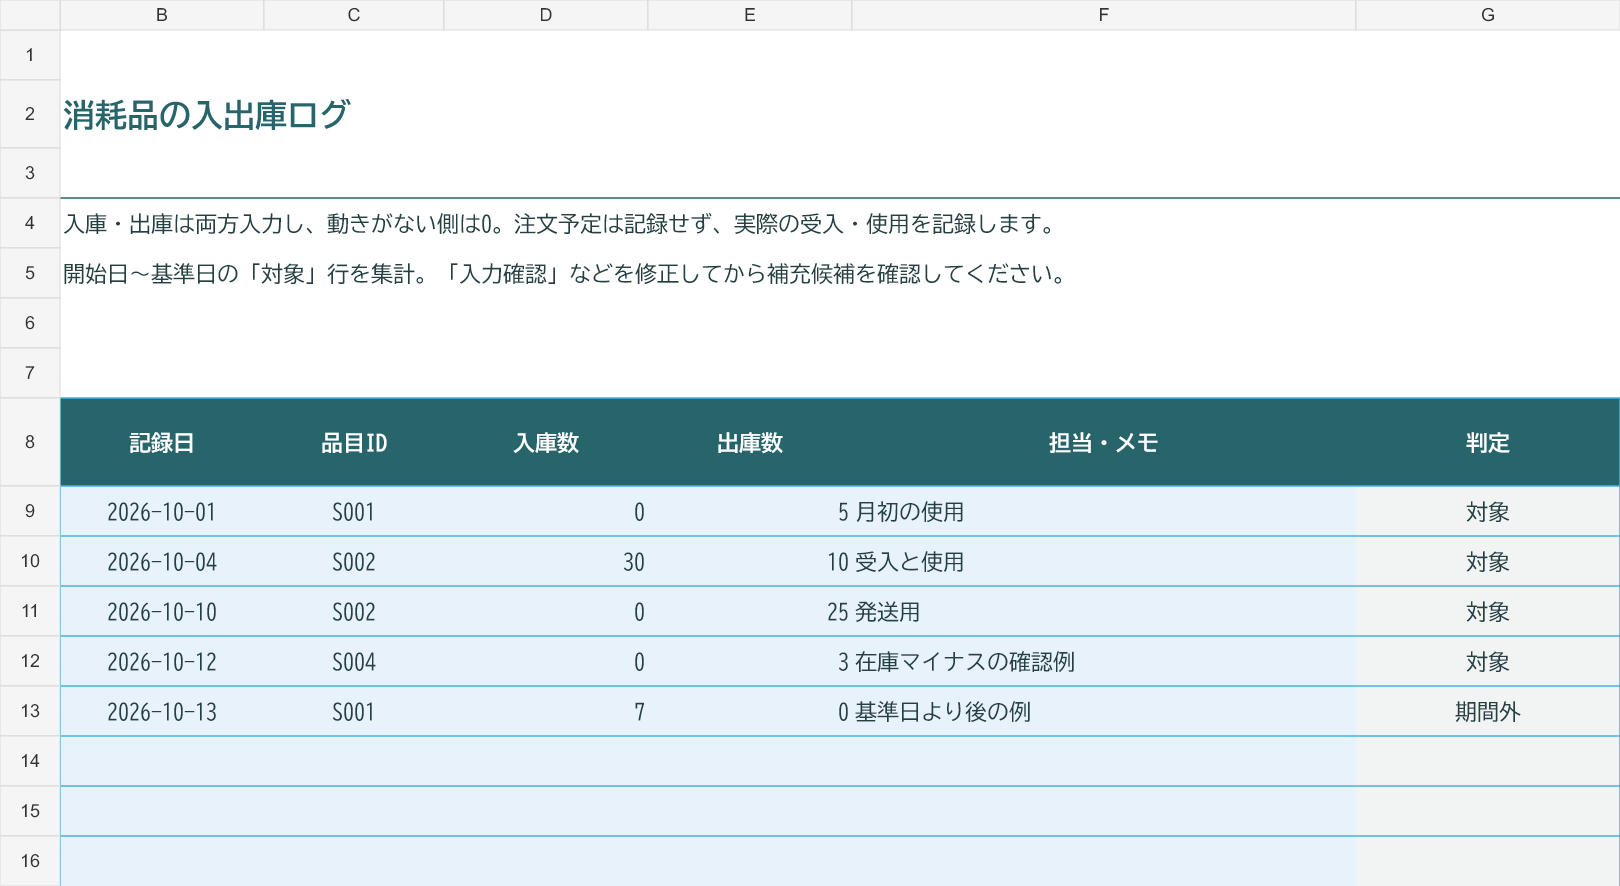Select the date cell 2026-10-10

pyautogui.click(x=162, y=612)
